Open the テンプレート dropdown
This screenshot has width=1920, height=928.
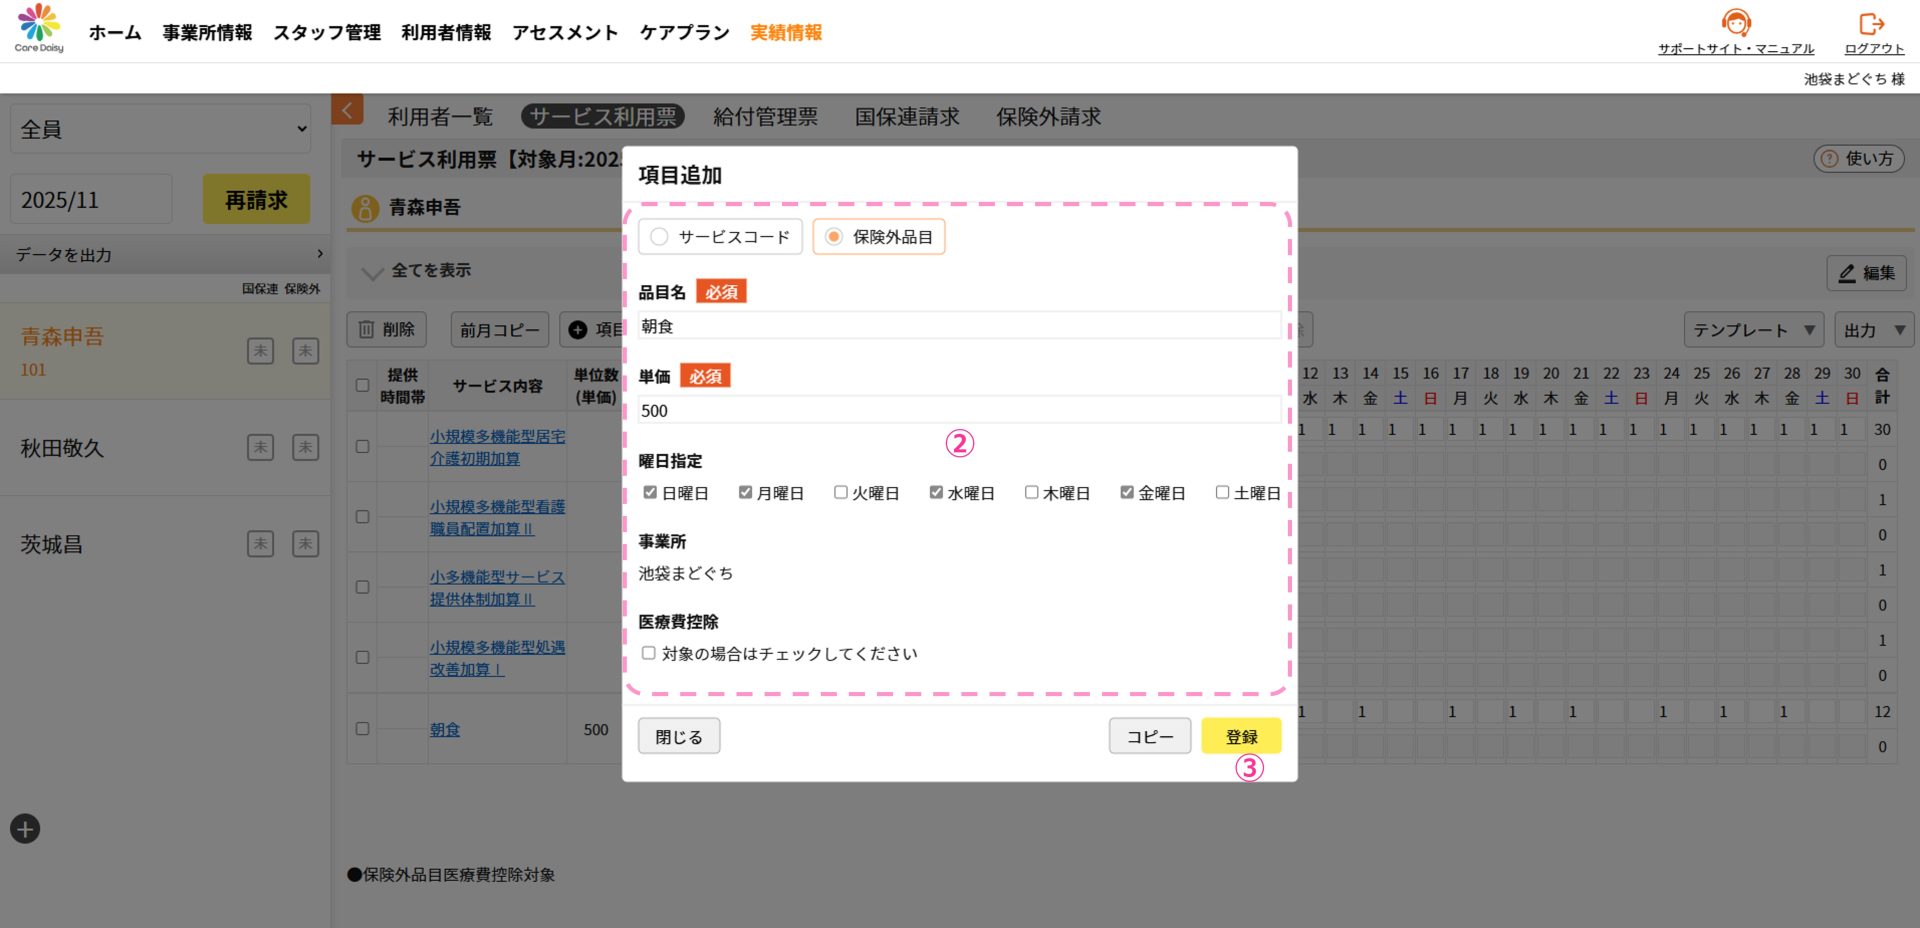pyautogui.click(x=1753, y=330)
